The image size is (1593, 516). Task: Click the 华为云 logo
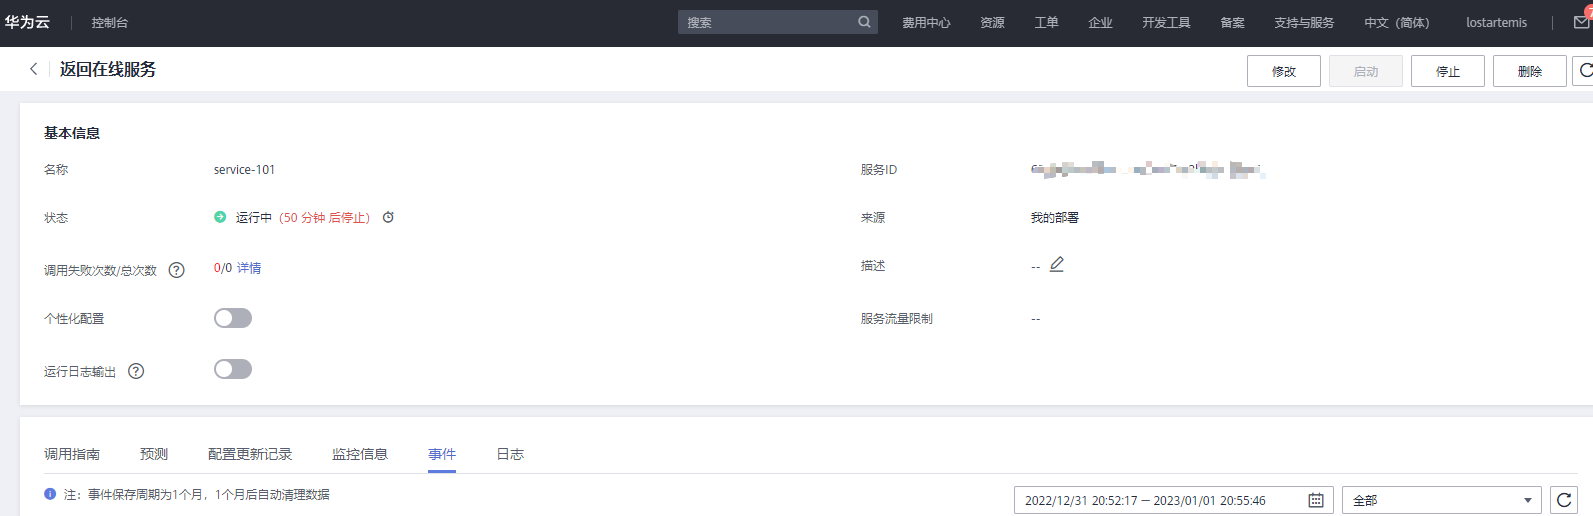(x=27, y=22)
